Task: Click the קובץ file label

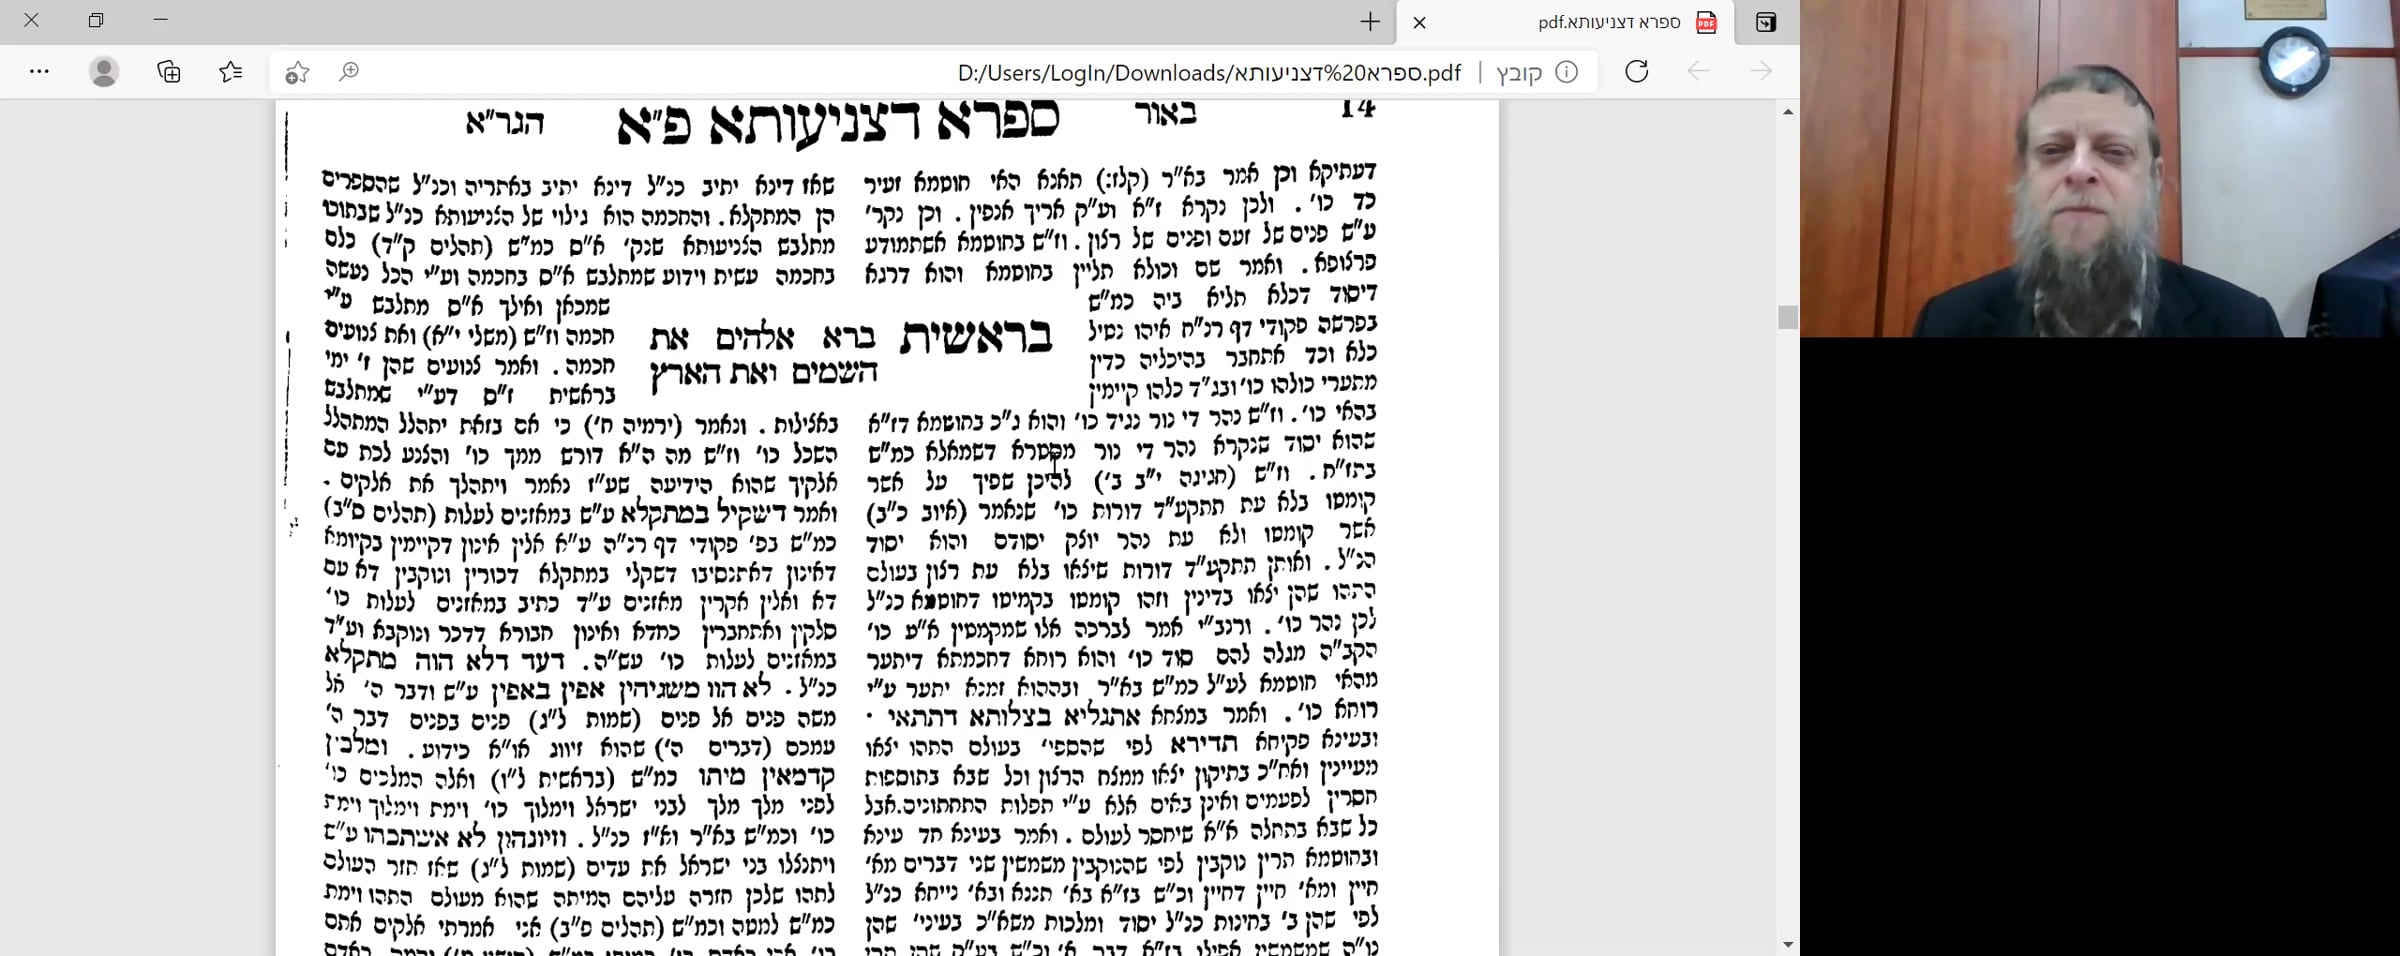Action: pos(1519,73)
